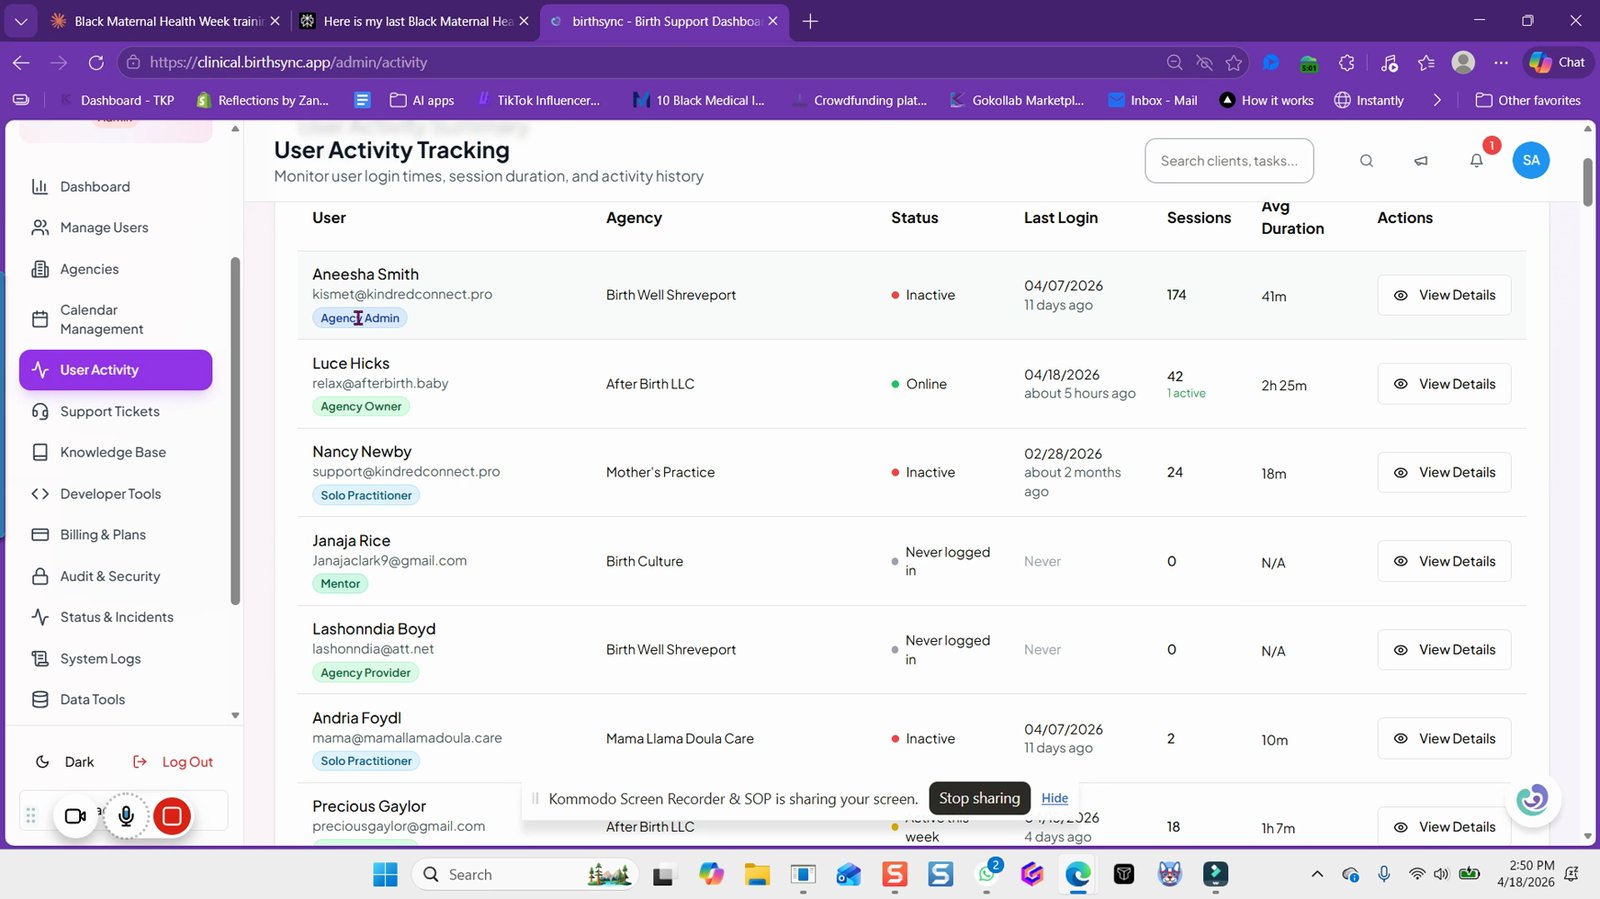Switch to Dark mode
The width and height of the screenshot is (1600, 899).
64,762
